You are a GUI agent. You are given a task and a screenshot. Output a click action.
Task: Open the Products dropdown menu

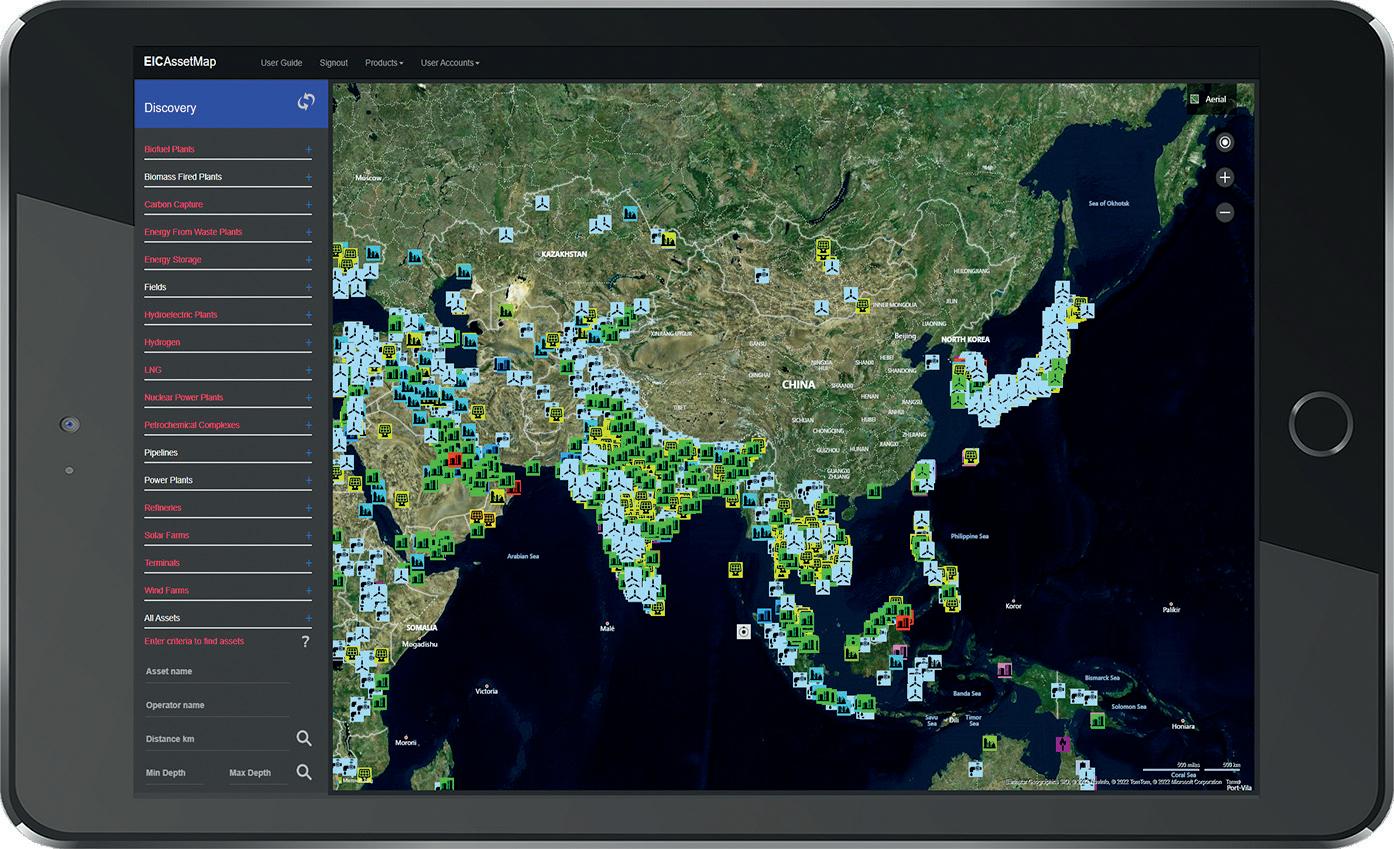tap(384, 63)
